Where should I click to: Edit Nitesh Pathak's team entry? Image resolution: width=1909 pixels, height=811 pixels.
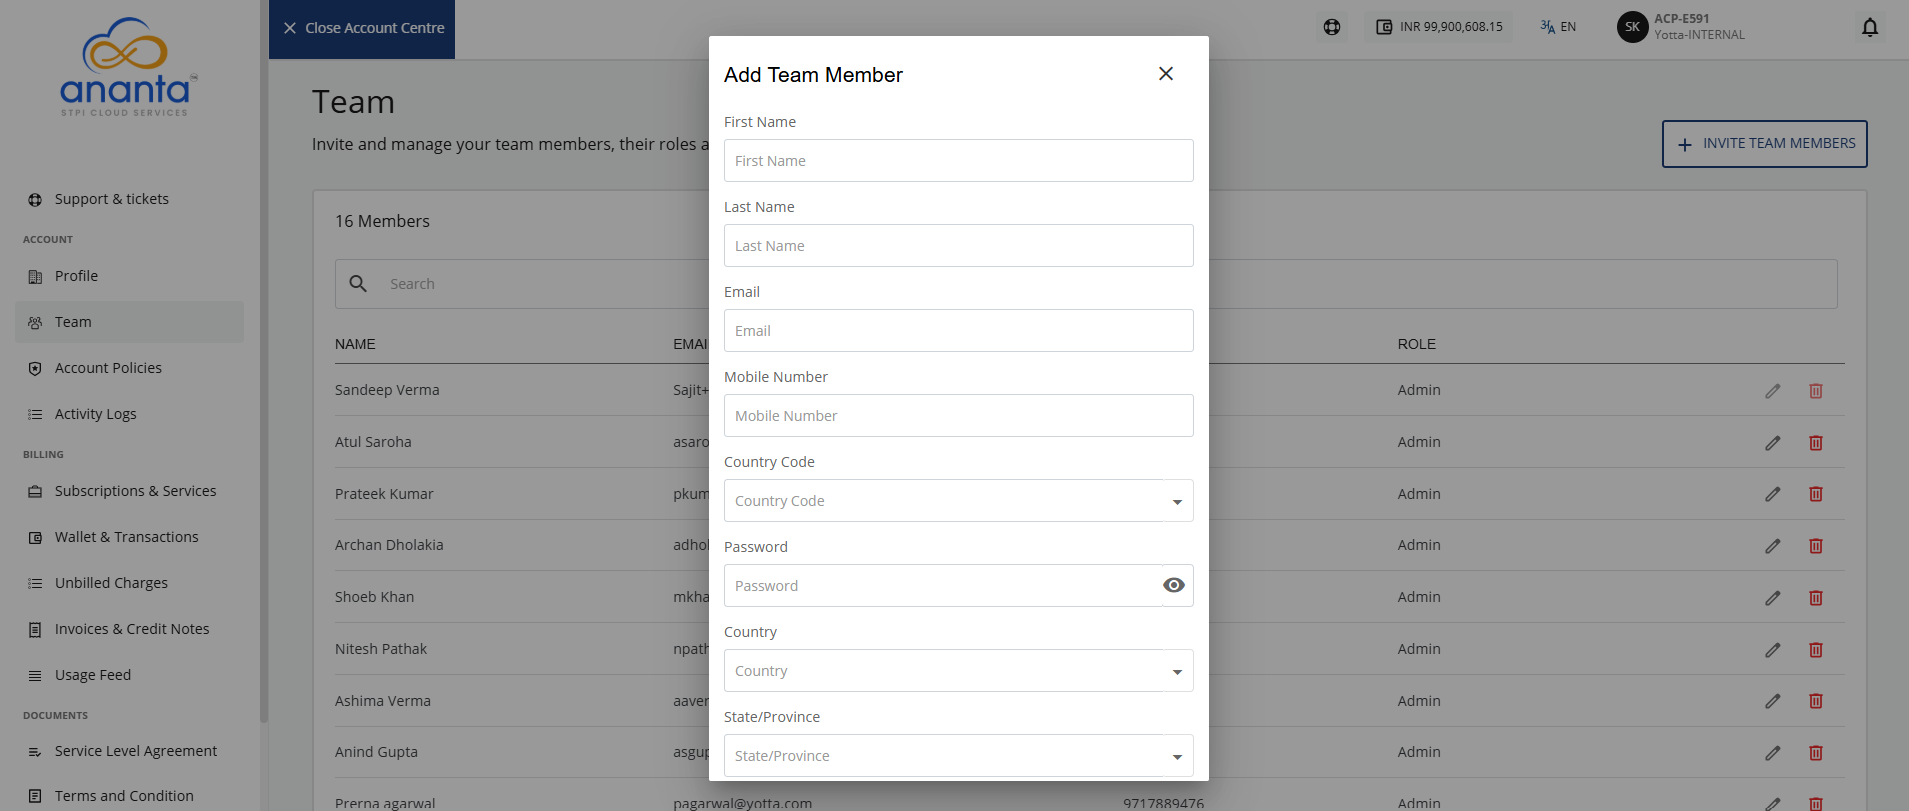click(x=1773, y=650)
